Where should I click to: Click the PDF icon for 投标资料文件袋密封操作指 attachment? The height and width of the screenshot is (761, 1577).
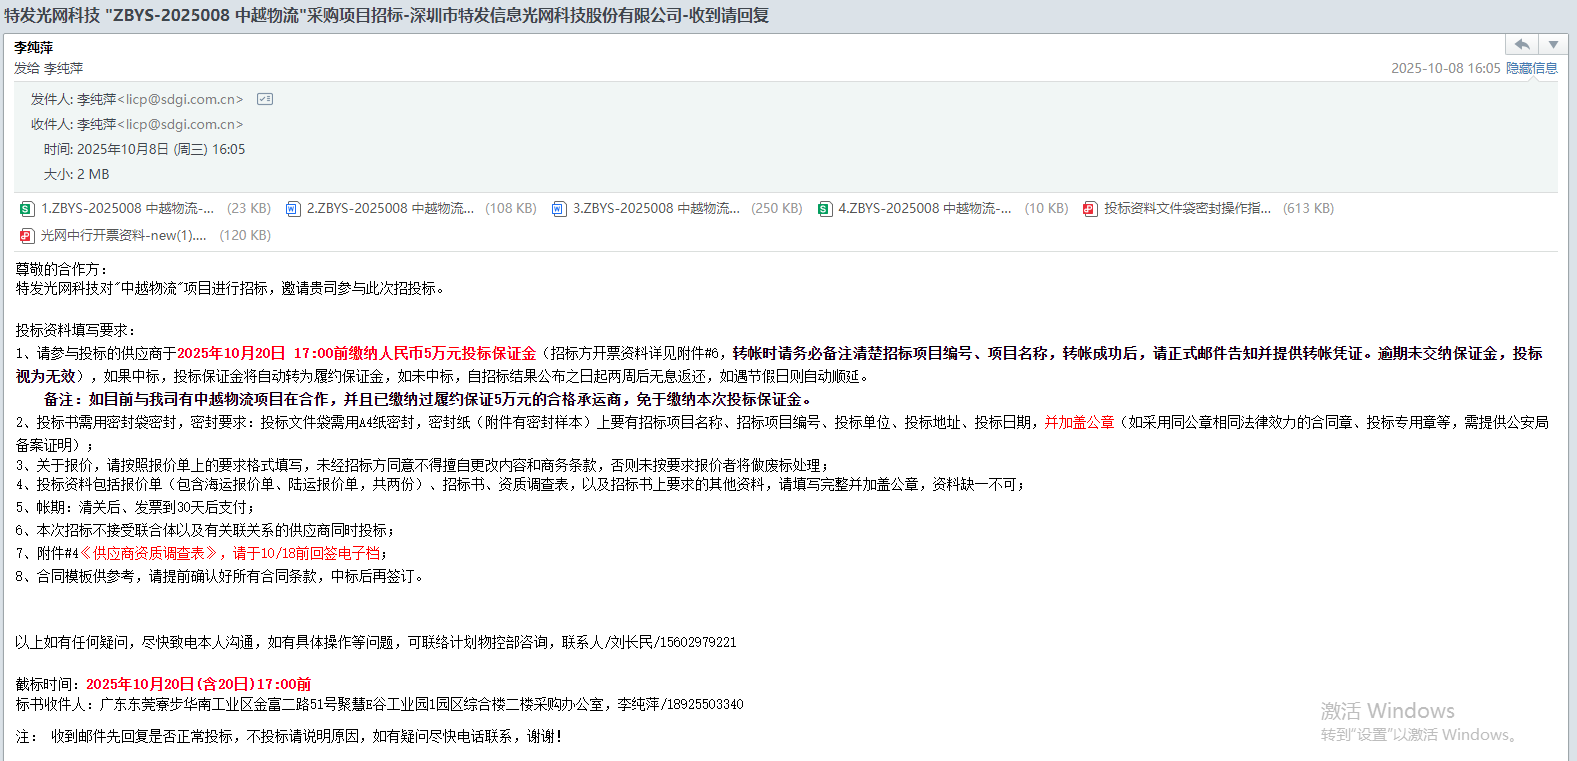click(x=1090, y=209)
